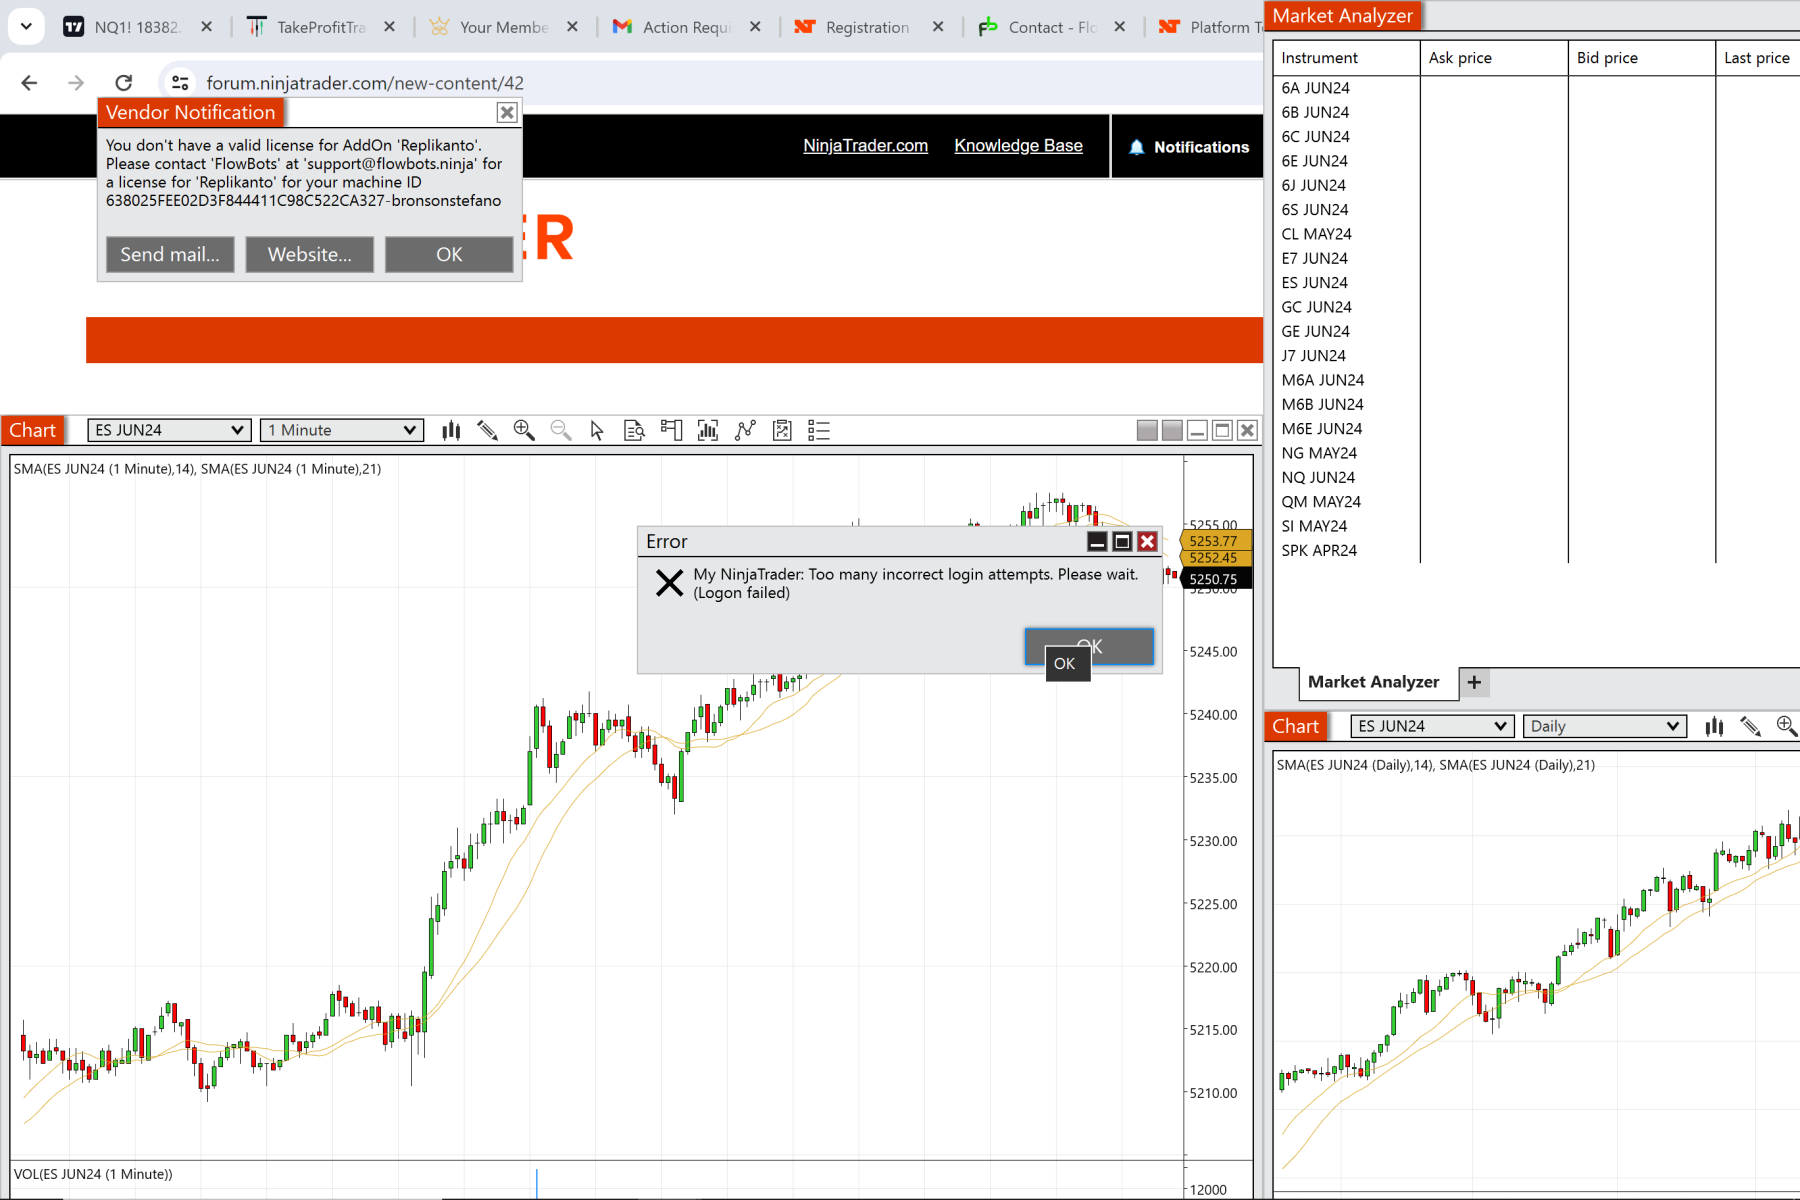This screenshot has height=1200, width=1800.
Task: Open chart style bars icon in ES 1 Minute chart
Action: click(451, 430)
